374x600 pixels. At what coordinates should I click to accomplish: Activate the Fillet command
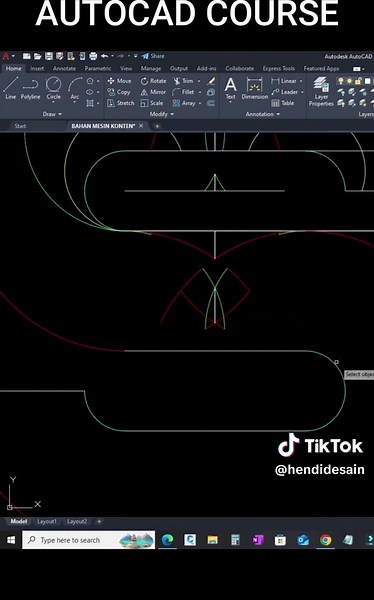(x=183, y=92)
